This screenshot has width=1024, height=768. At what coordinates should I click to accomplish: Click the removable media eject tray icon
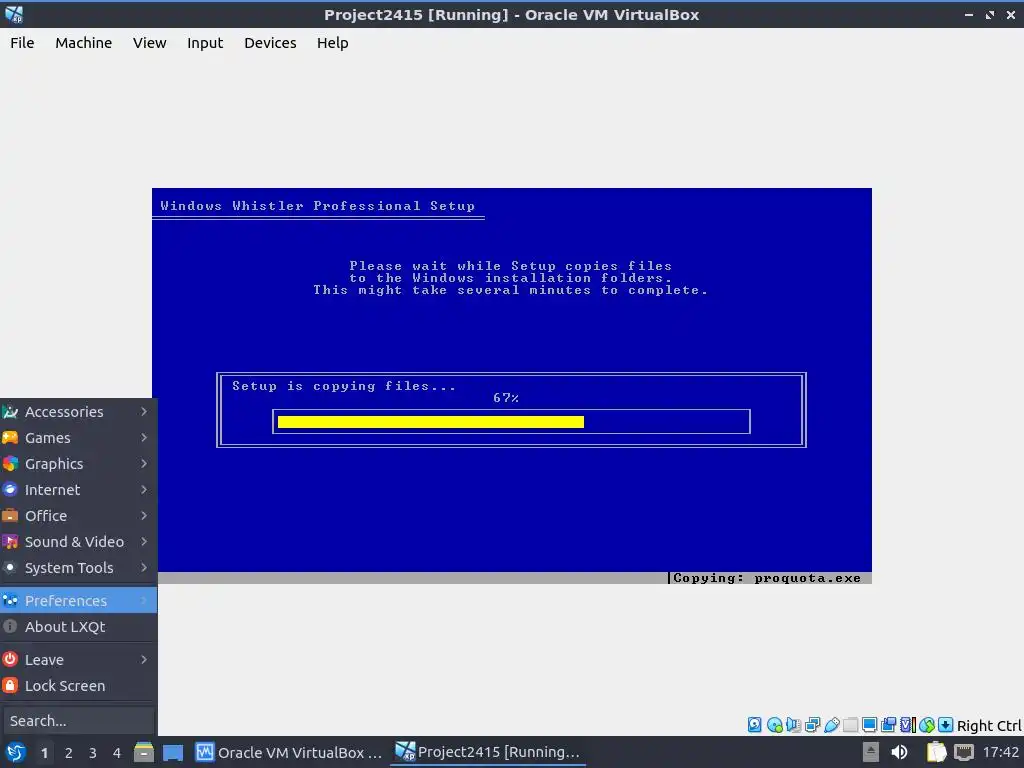pyautogui.click(x=871, y=752)
